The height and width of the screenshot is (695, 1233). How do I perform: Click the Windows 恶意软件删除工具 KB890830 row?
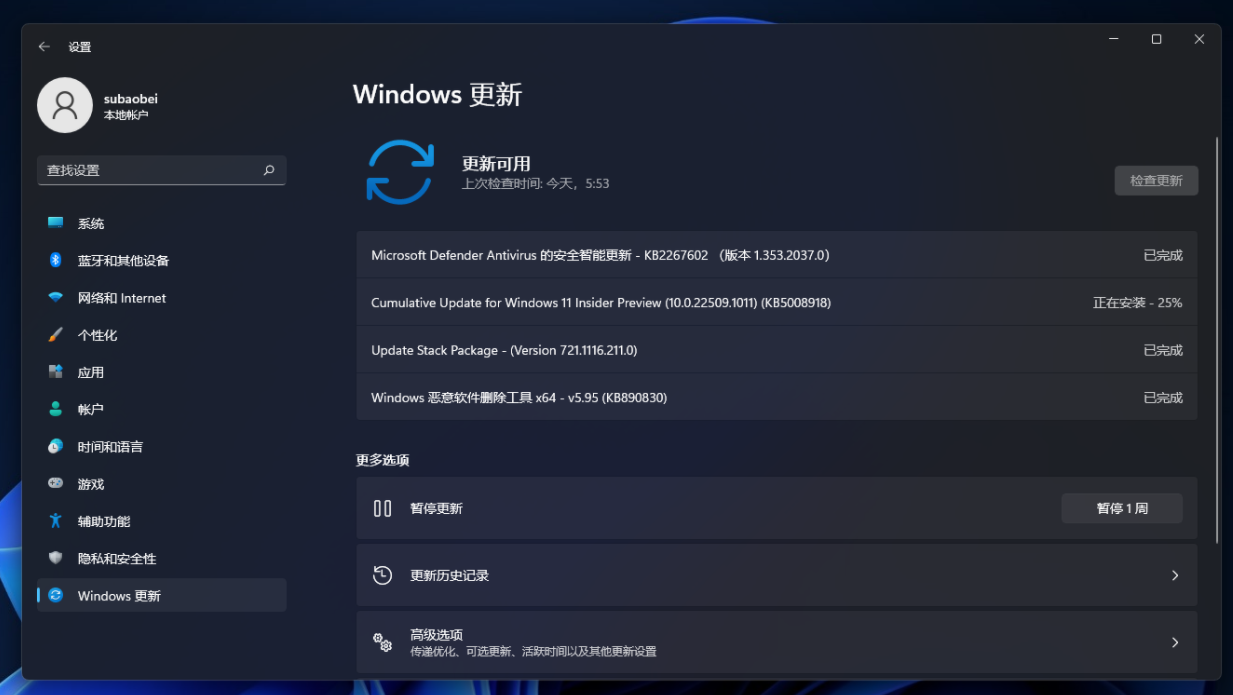pyautogui.click(x=777, y=397)
